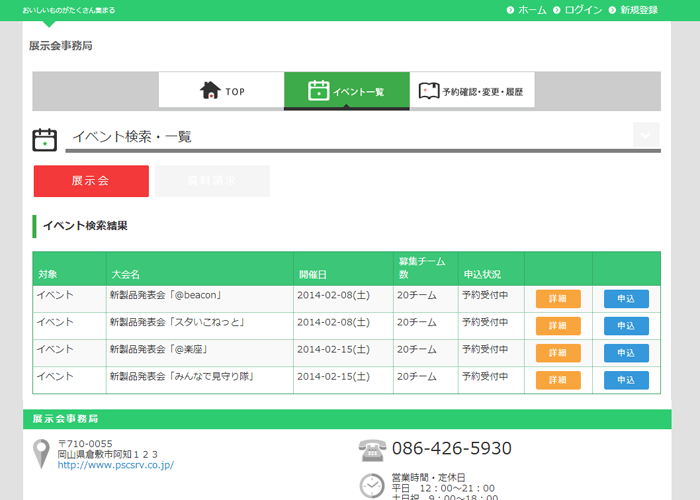Click the telephone icon next to the phone number

click(372, 450)
